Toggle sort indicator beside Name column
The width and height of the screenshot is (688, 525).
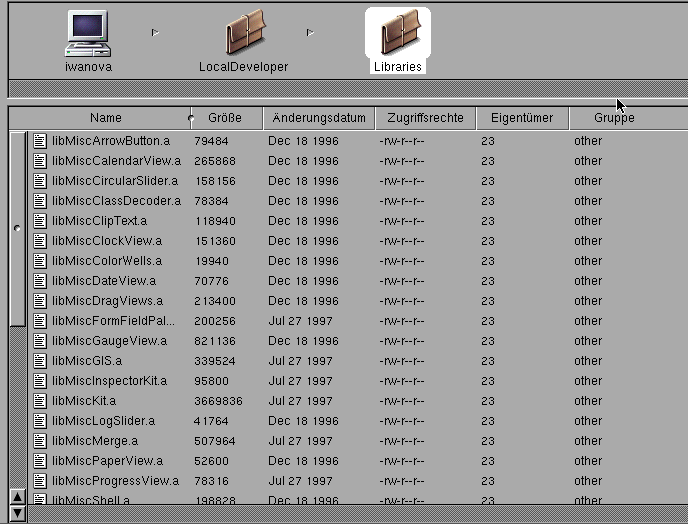191,118
